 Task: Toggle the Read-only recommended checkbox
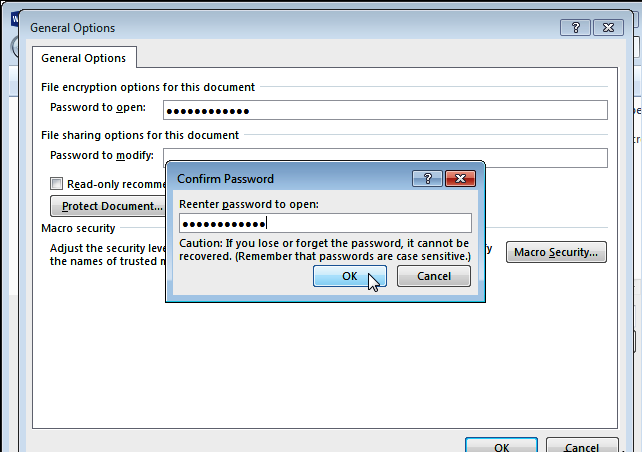click(57, 183)
